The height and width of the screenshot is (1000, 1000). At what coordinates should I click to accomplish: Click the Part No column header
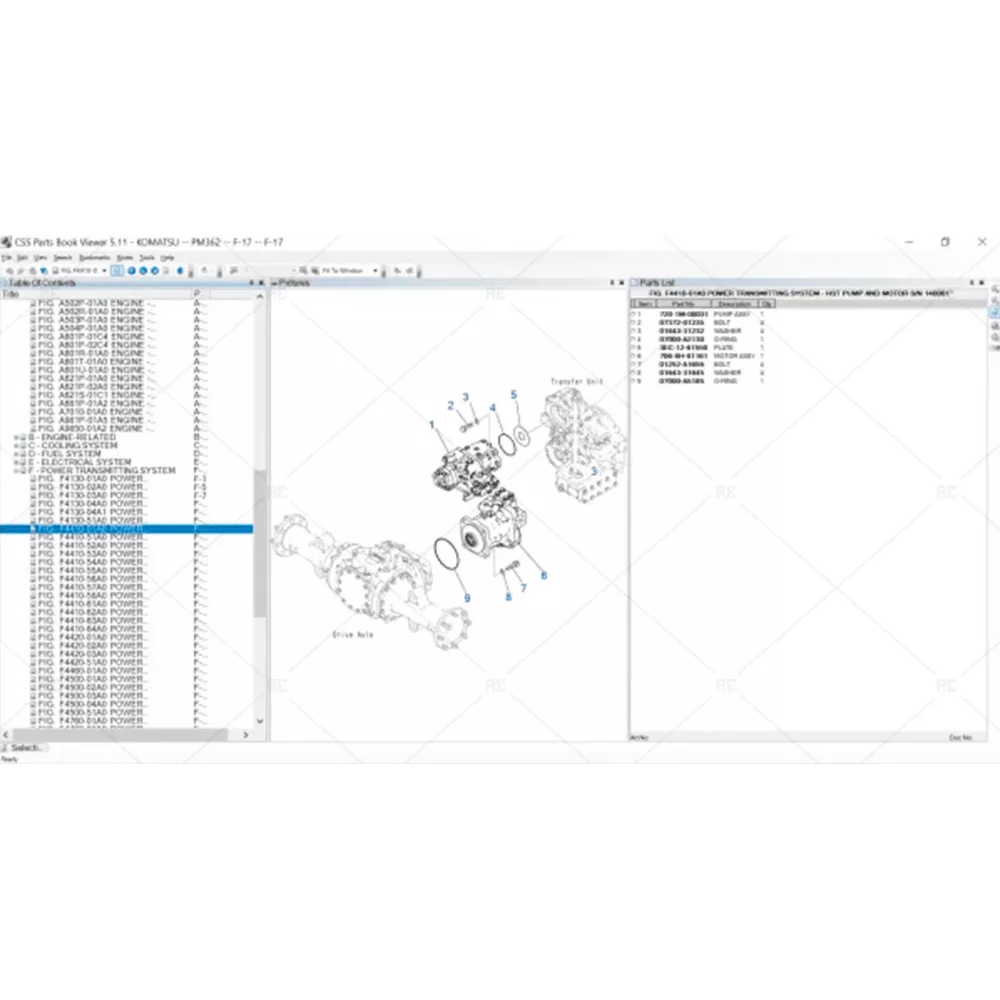pos(683,303)
